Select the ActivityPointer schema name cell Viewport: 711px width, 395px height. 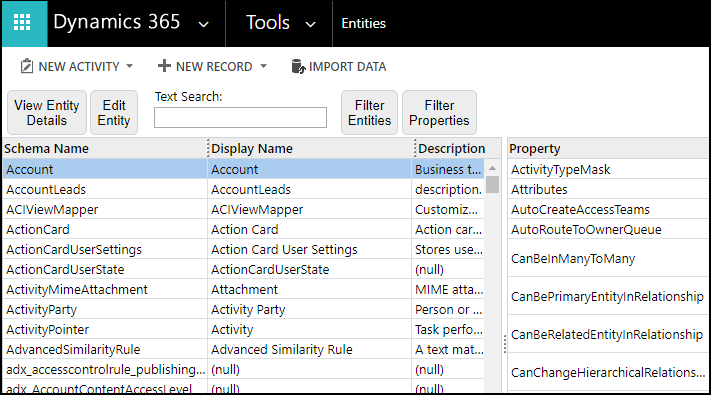coord(105,329)
